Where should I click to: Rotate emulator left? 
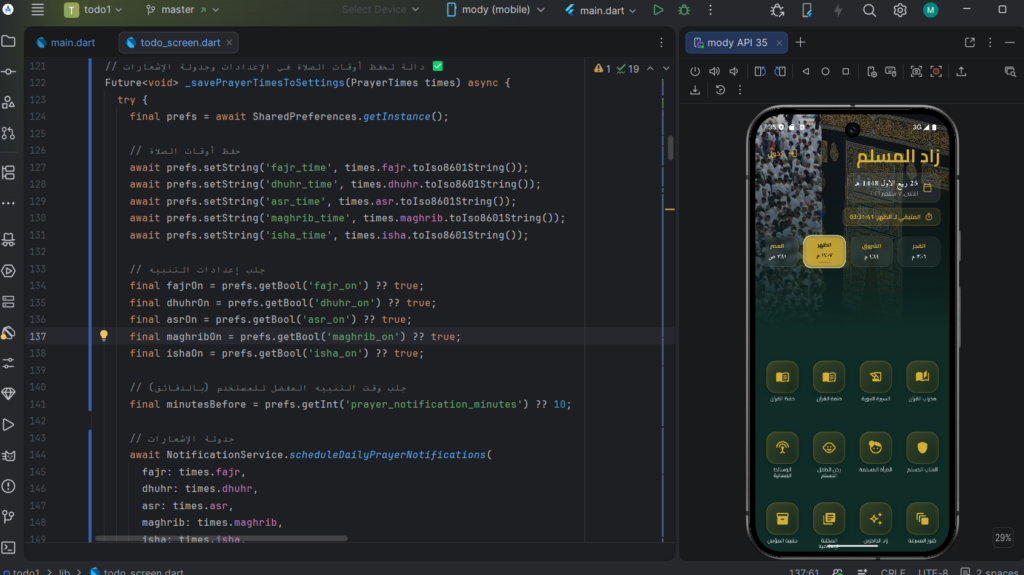(760, 71)
